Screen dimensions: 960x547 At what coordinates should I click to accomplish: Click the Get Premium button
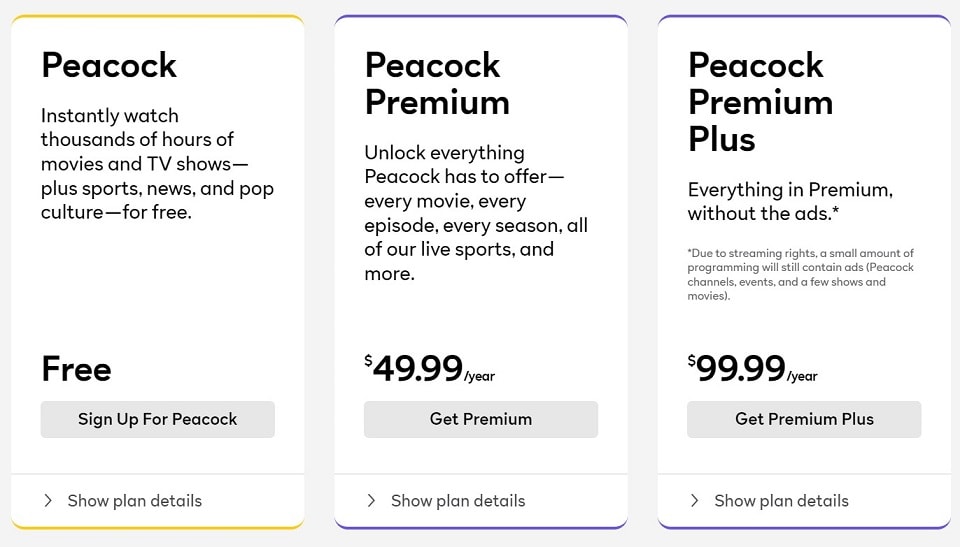tap(480, 419)
